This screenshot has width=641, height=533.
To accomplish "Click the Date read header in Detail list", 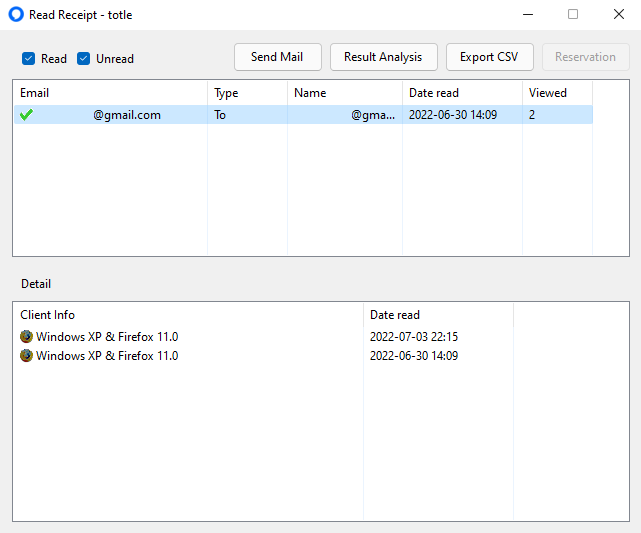I will [438, 315].
